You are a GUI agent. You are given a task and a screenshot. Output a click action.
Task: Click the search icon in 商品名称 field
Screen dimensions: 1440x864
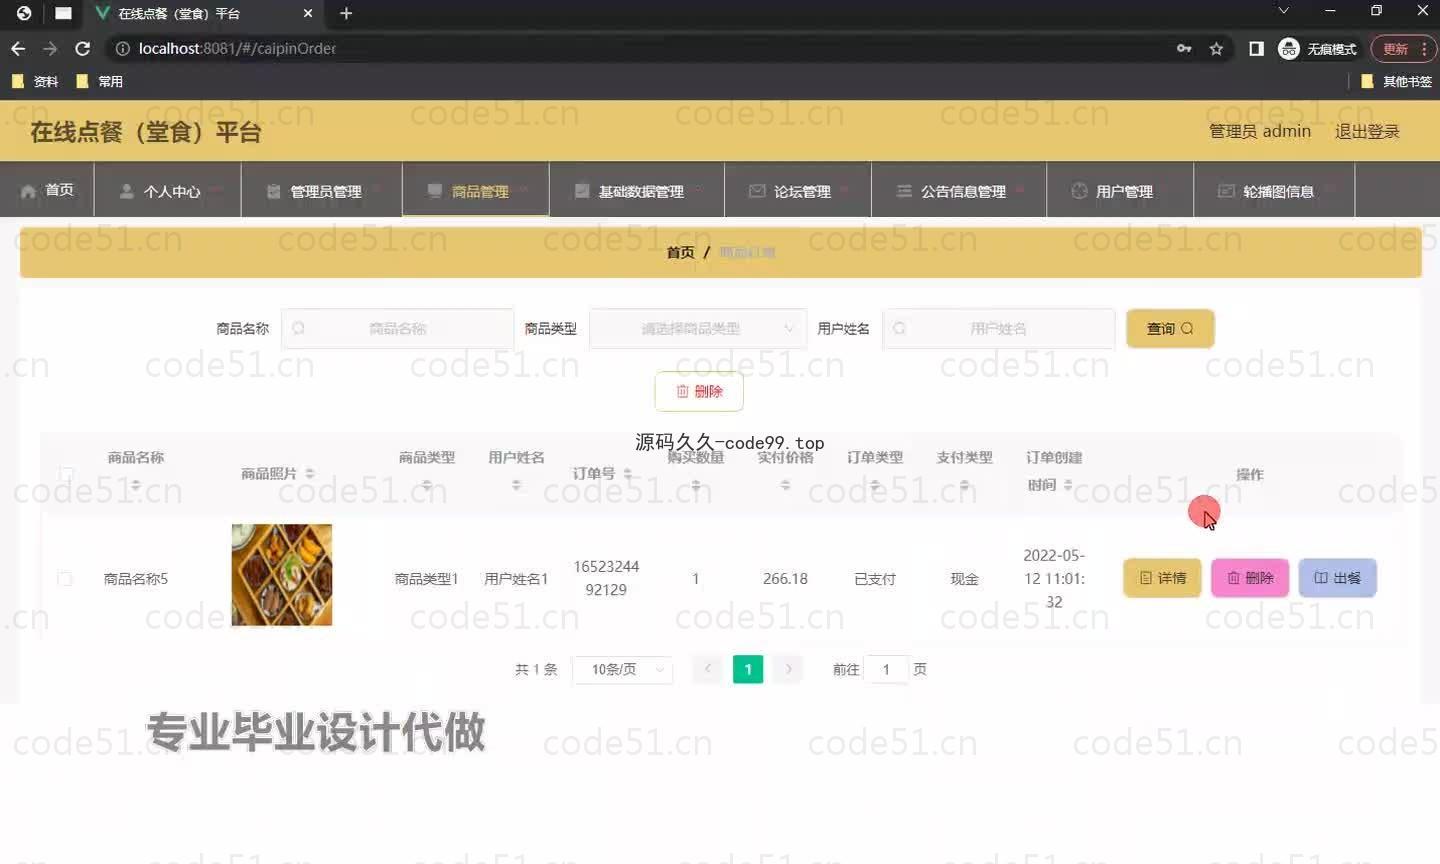(298, 328)
